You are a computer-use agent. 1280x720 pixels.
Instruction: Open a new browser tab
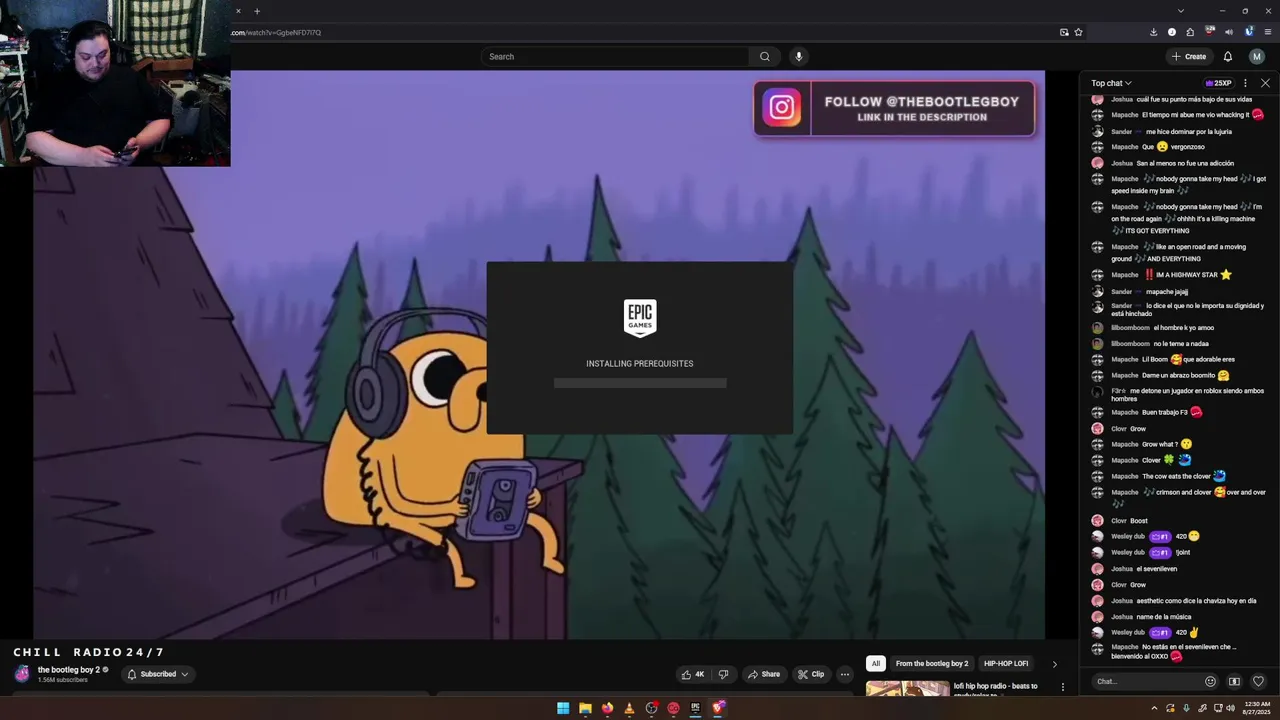[x=257, y=11]
